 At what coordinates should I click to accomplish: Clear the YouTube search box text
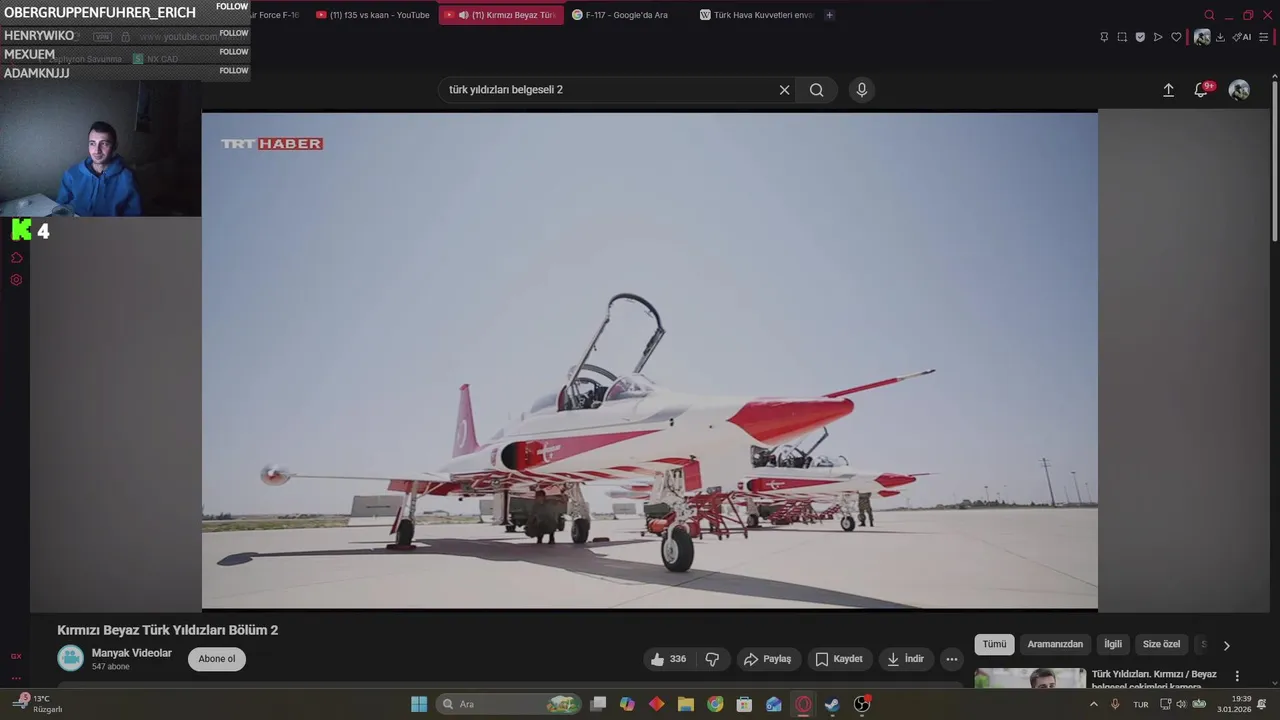784,90
